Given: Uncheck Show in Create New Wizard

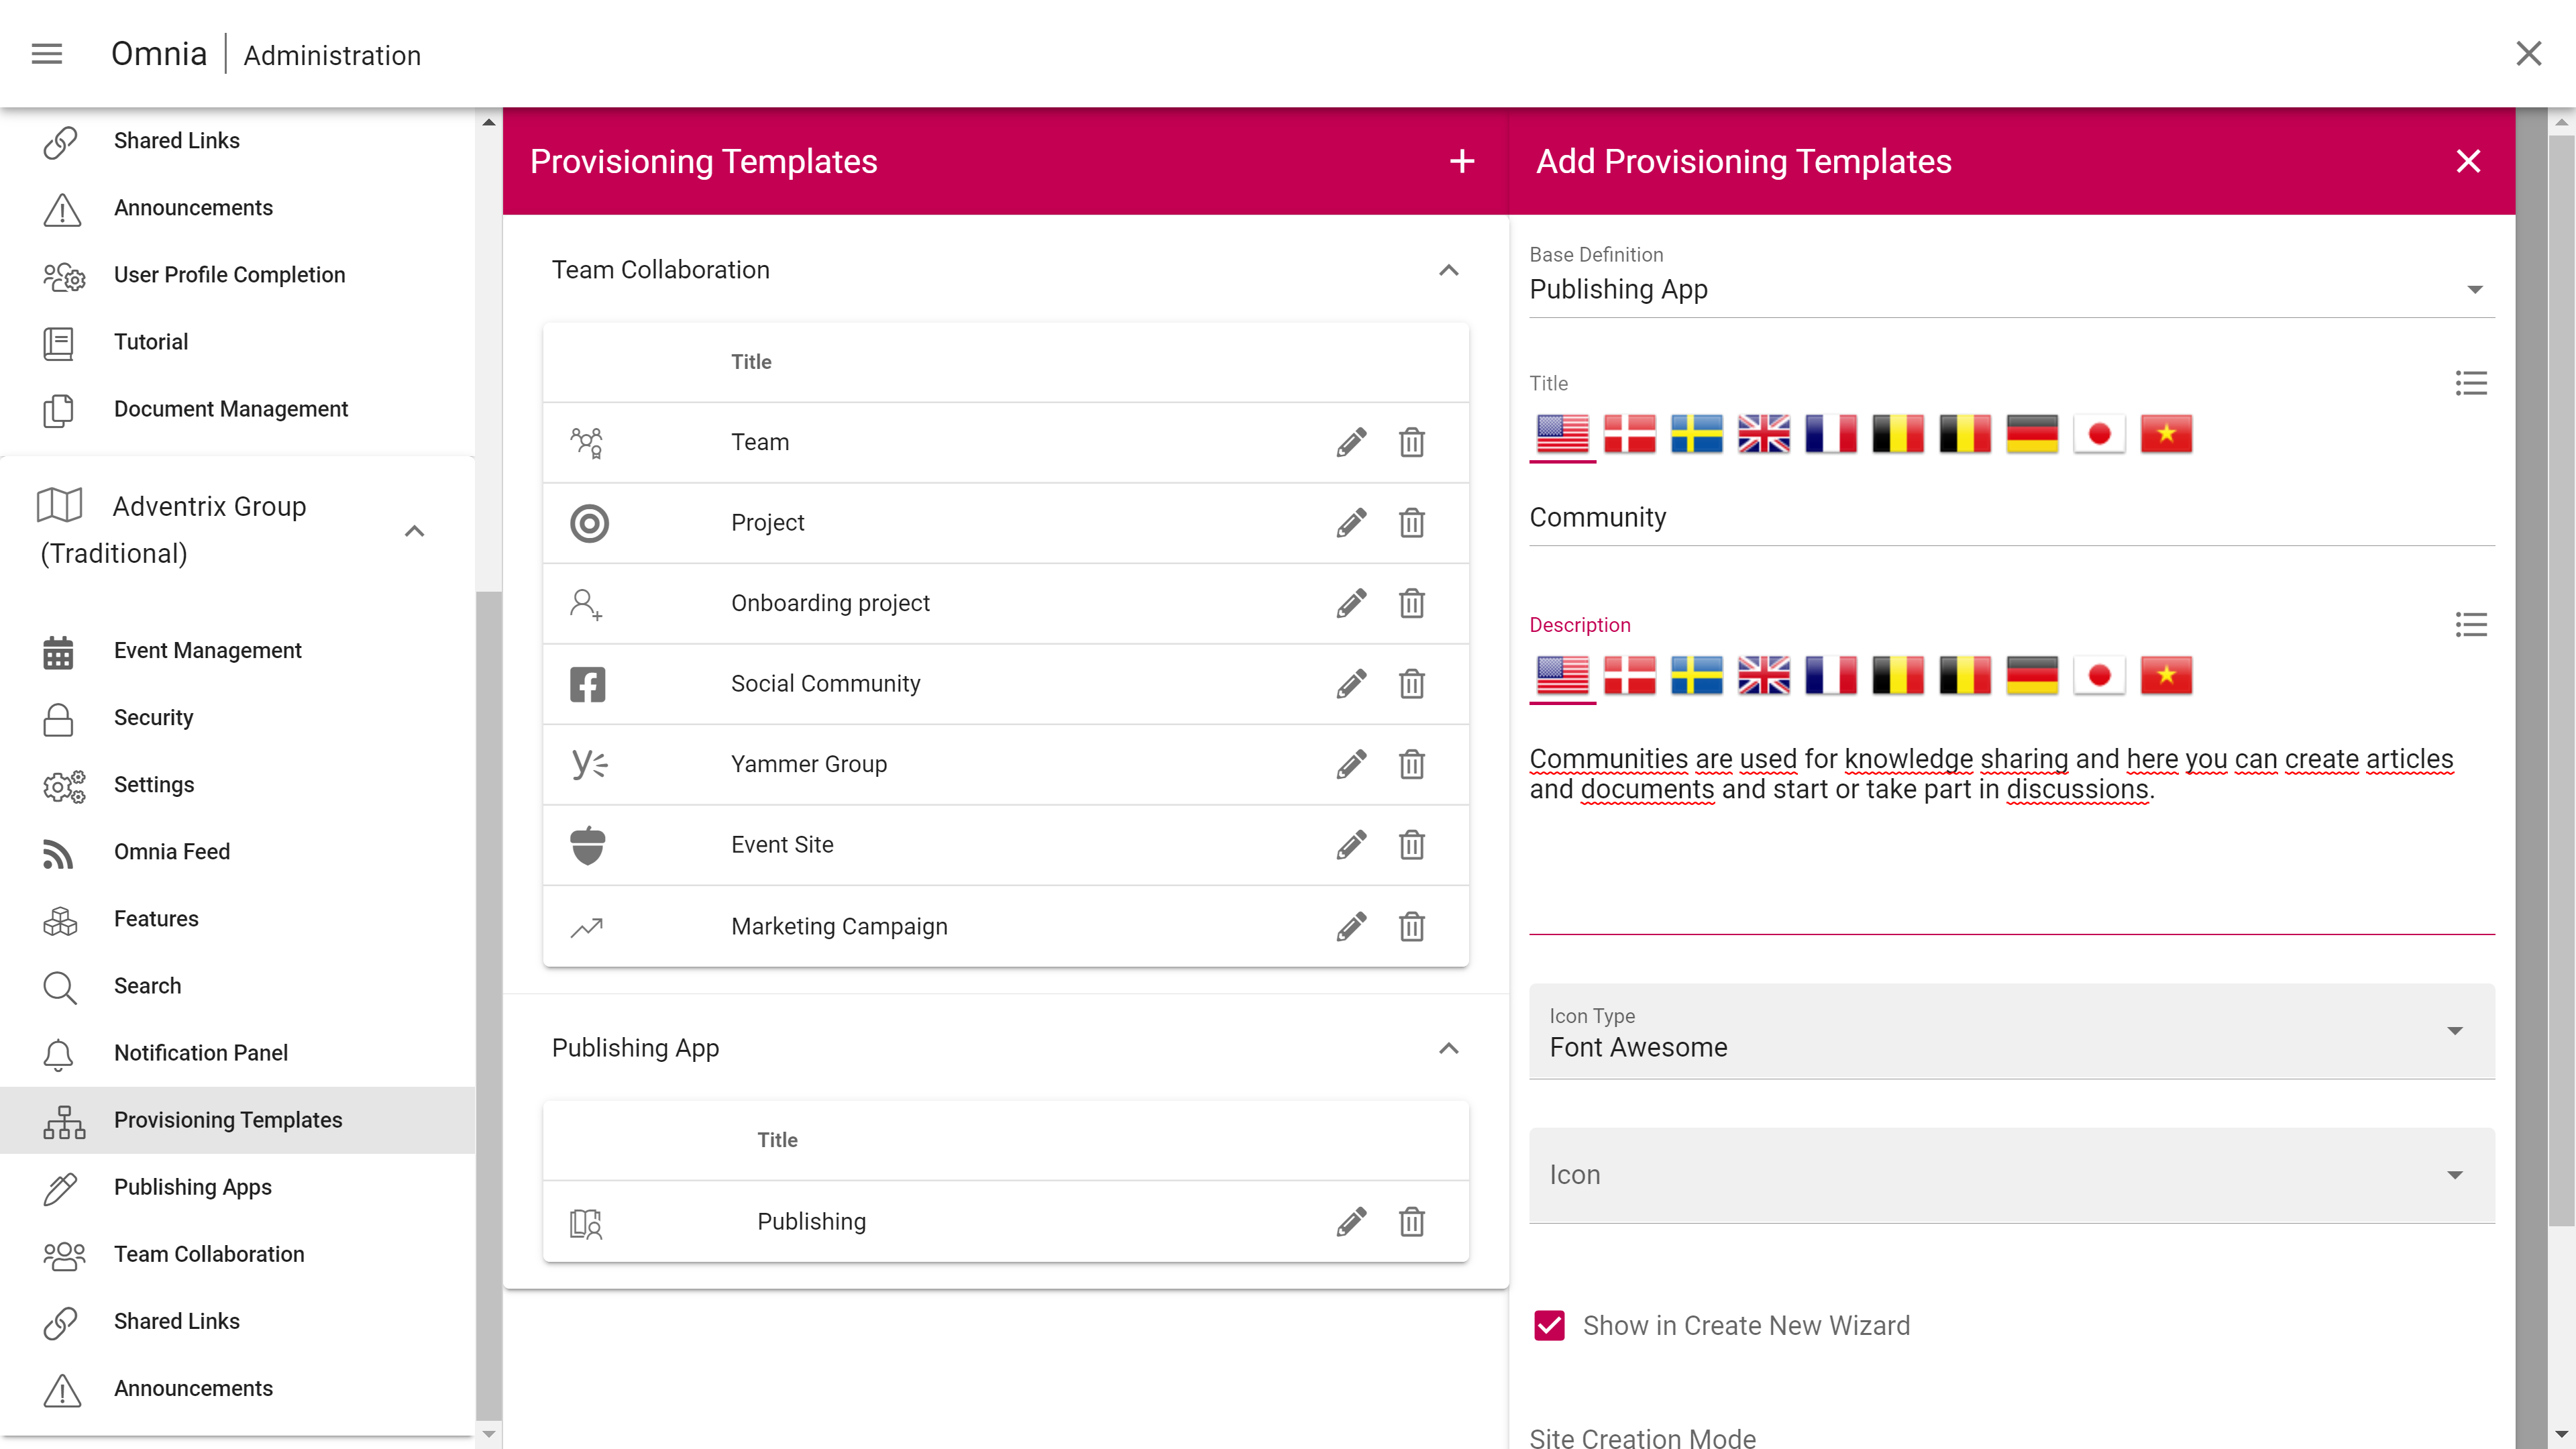Looking at the screenshot, I should click(x=1549, y=1325).
